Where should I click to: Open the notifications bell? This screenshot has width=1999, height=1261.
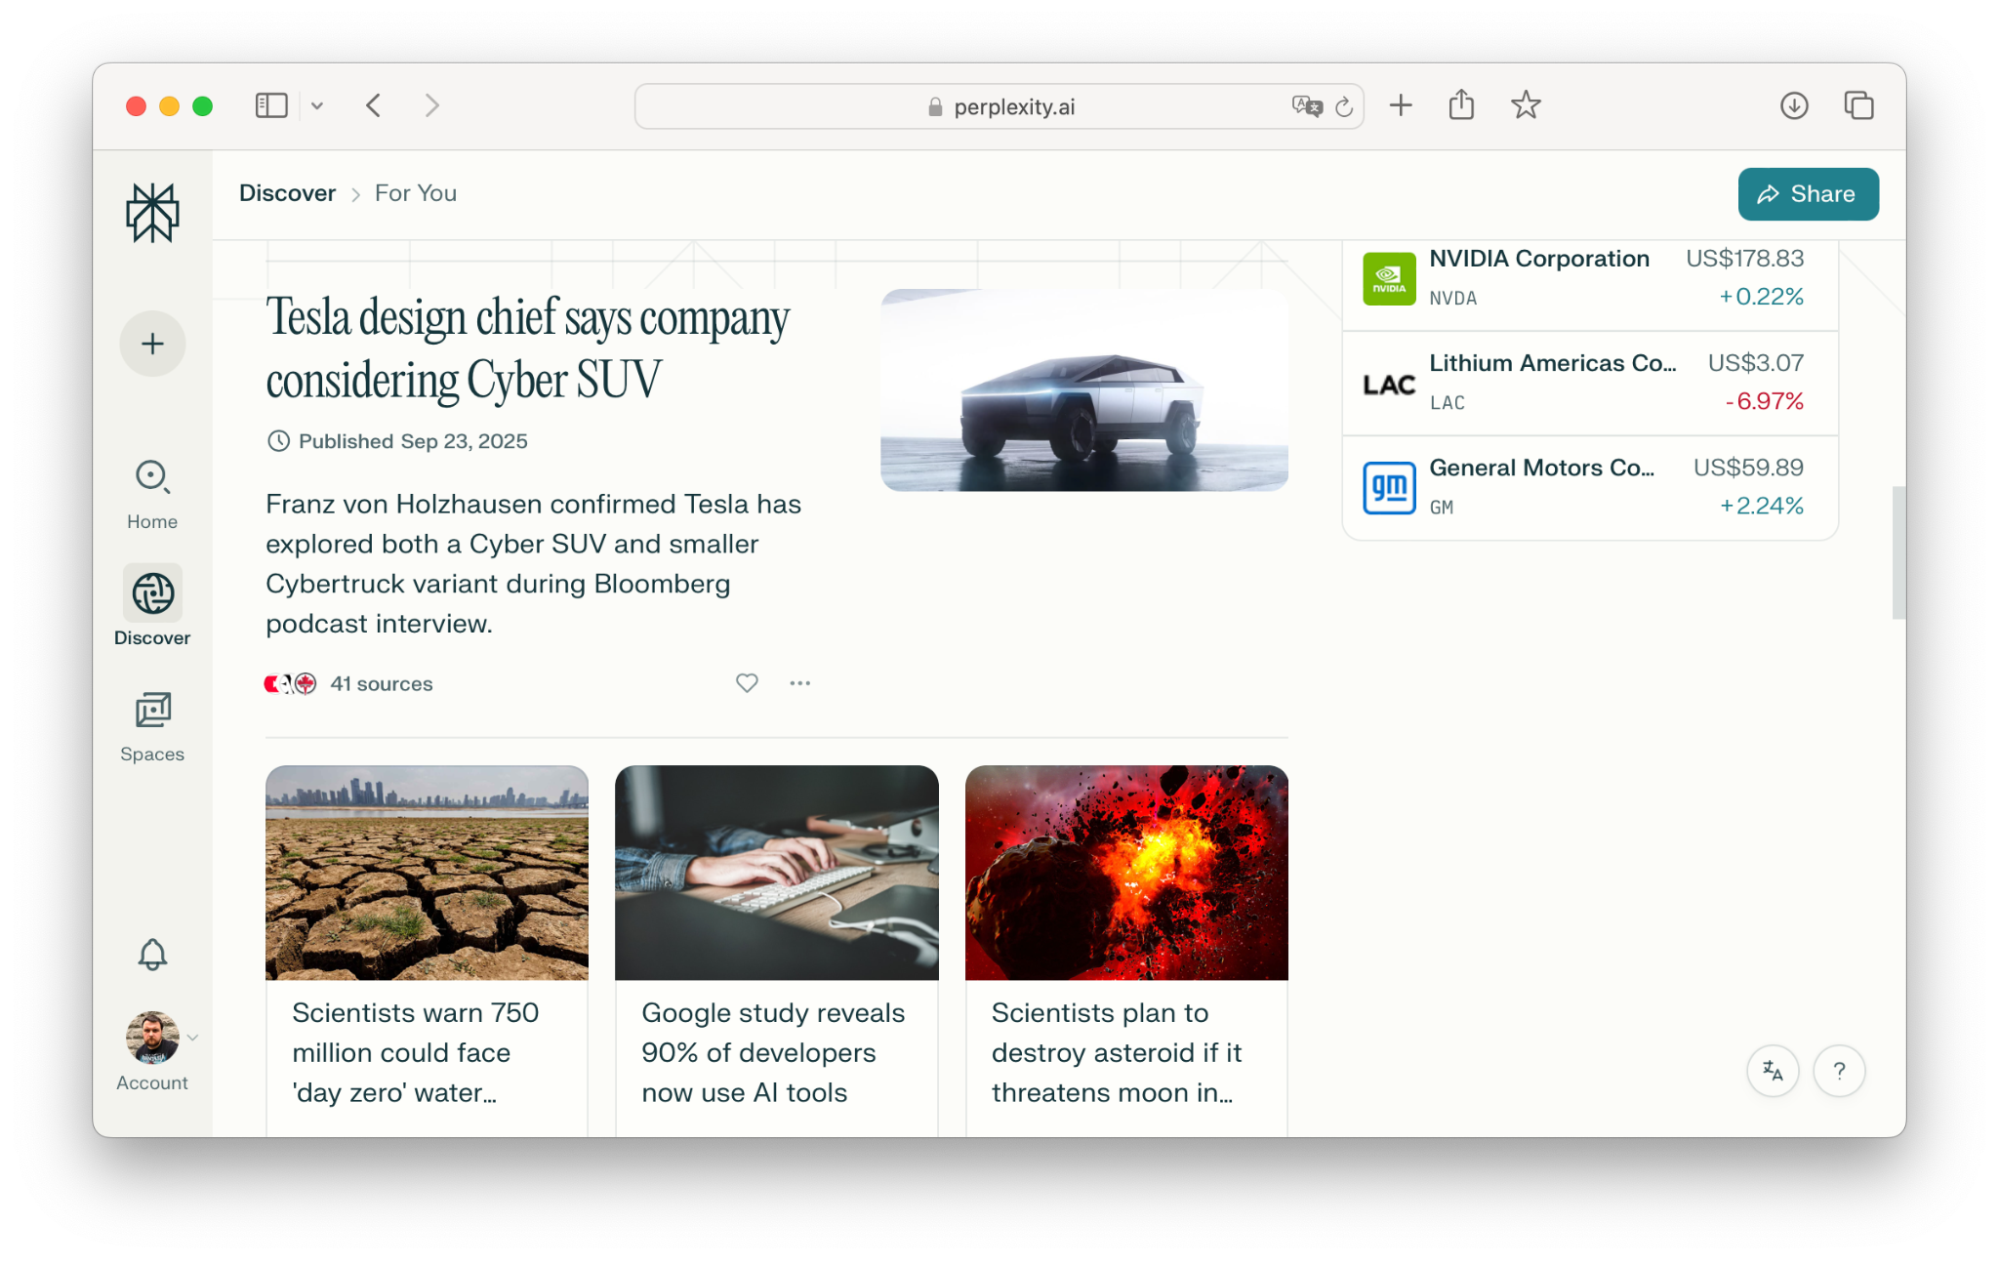152,955
